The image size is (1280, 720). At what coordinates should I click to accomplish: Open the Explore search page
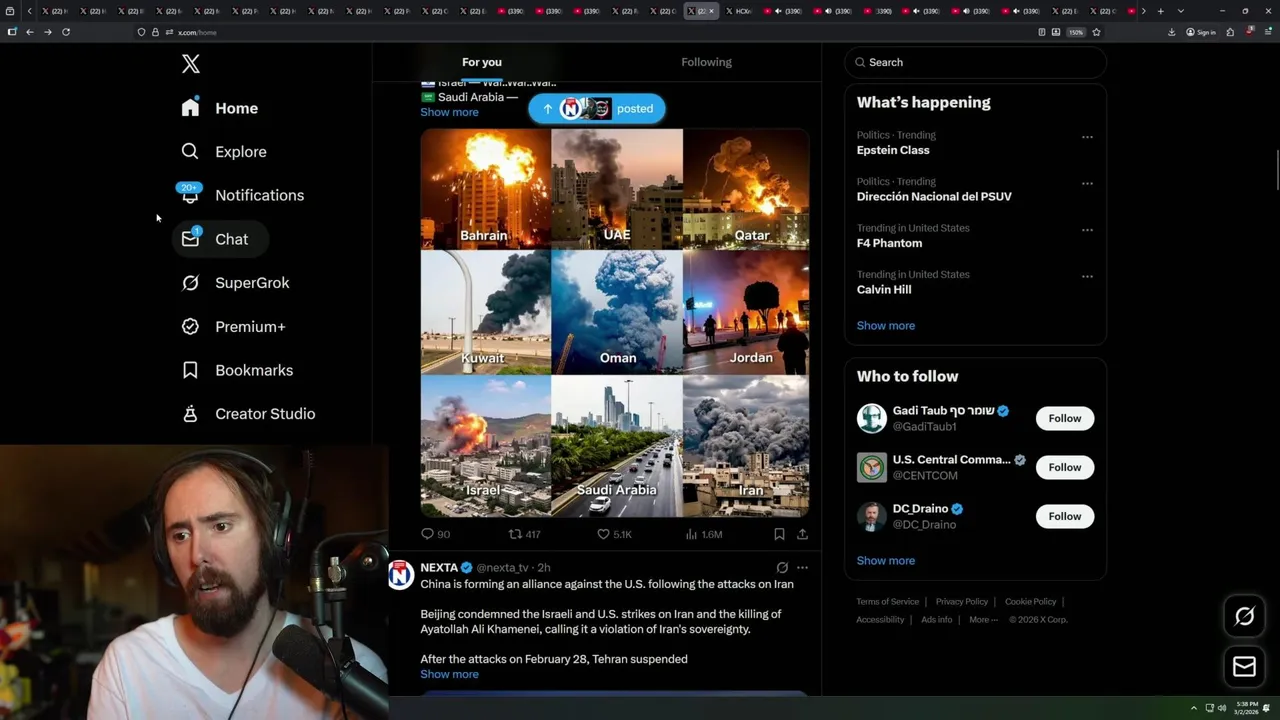click(x=223, y=152)
